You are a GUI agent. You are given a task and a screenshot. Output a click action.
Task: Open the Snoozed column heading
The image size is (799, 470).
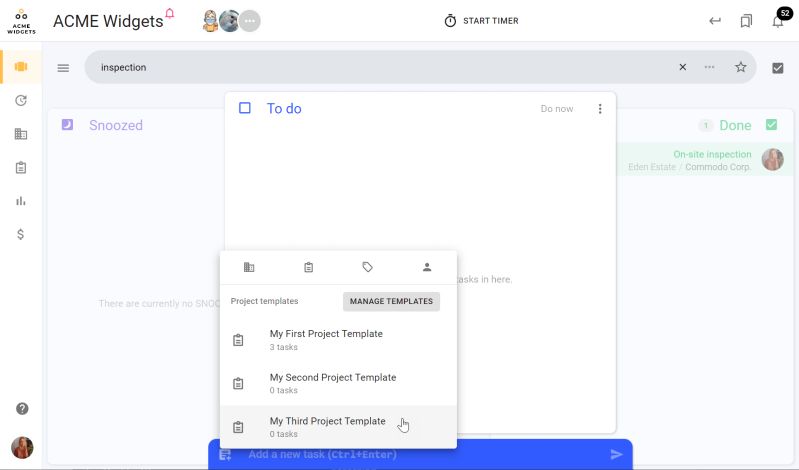pyautogui.click(x=116, y=125)
